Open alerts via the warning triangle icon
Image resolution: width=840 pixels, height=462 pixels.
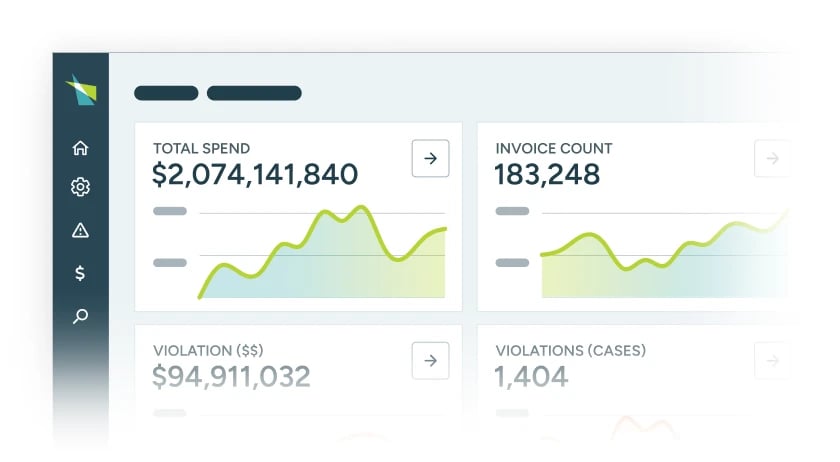80,230
